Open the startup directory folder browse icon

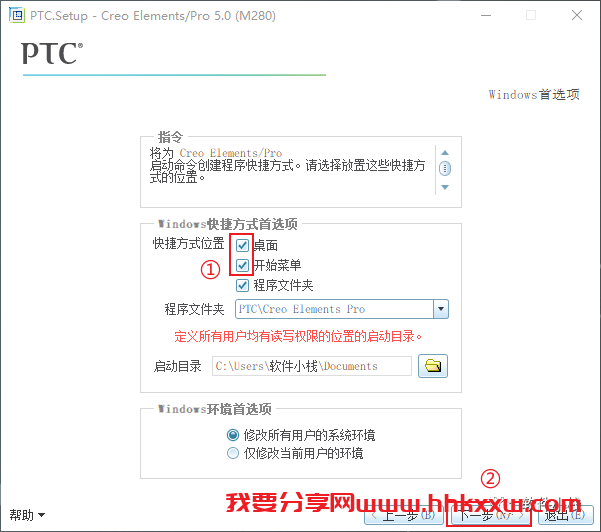432,366
